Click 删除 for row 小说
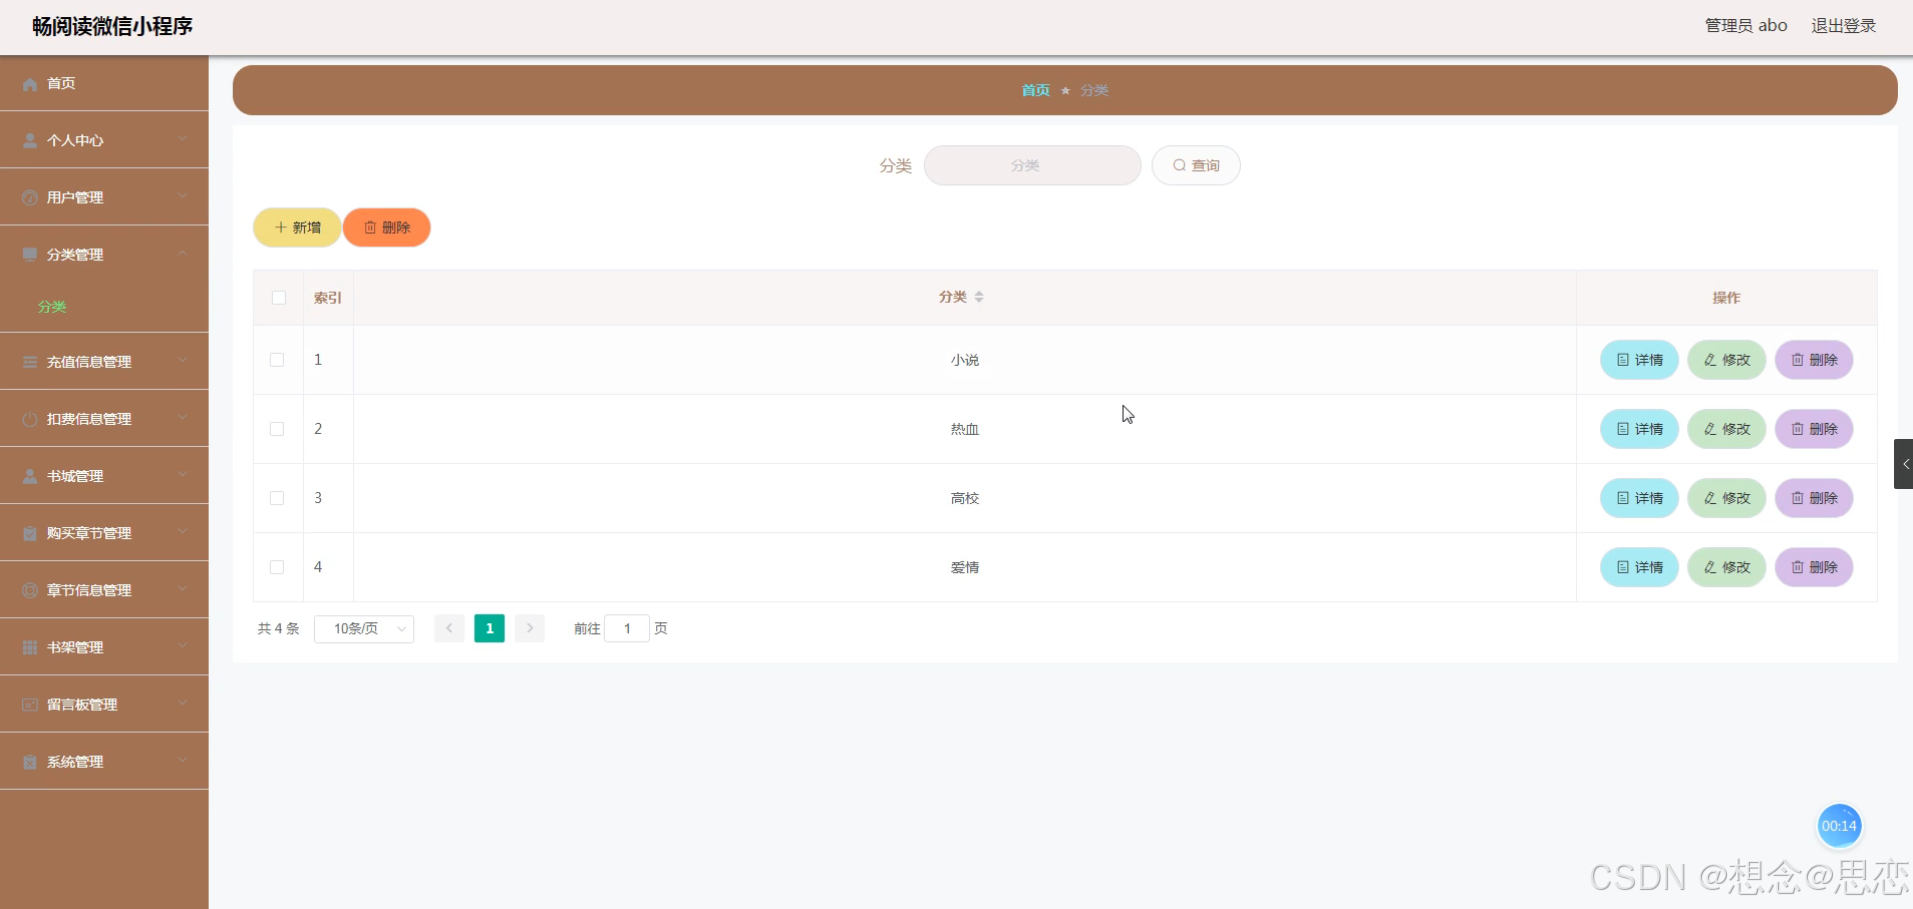The image size is (1913, 909). (1814, 360)
